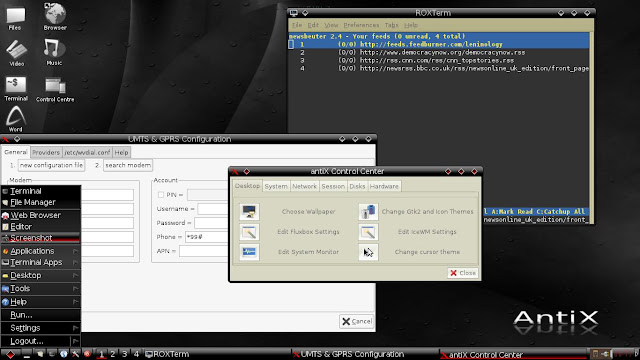Click the show desktop icon in taskbar

click(27, 355)
